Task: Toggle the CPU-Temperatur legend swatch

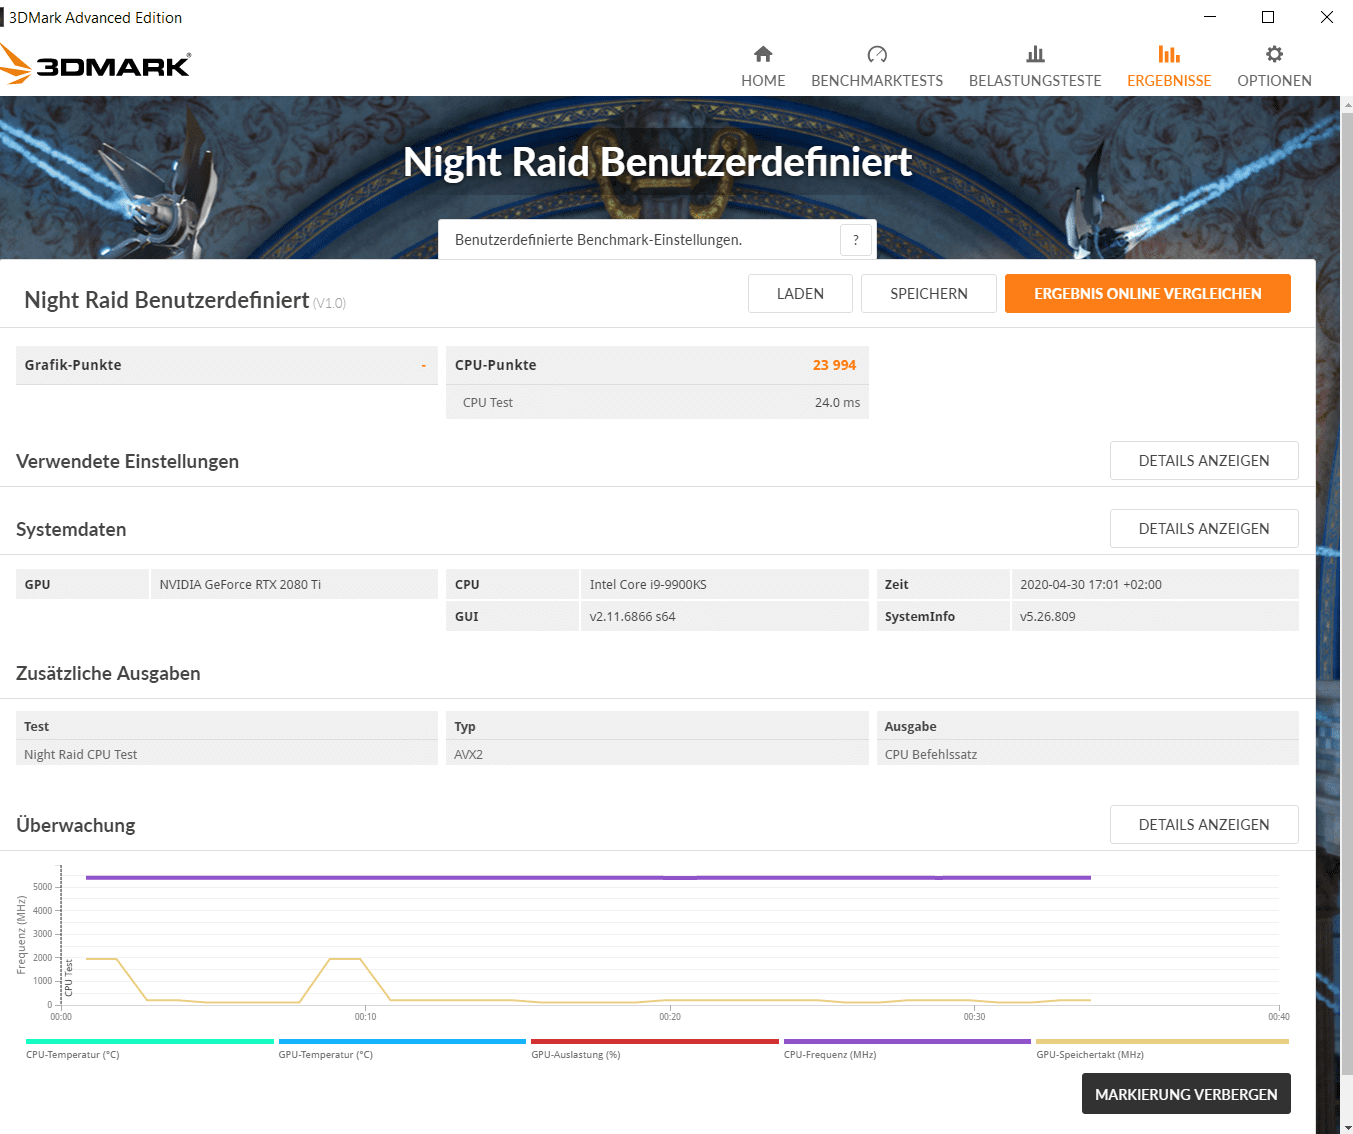Action: tap(149, 1041)
